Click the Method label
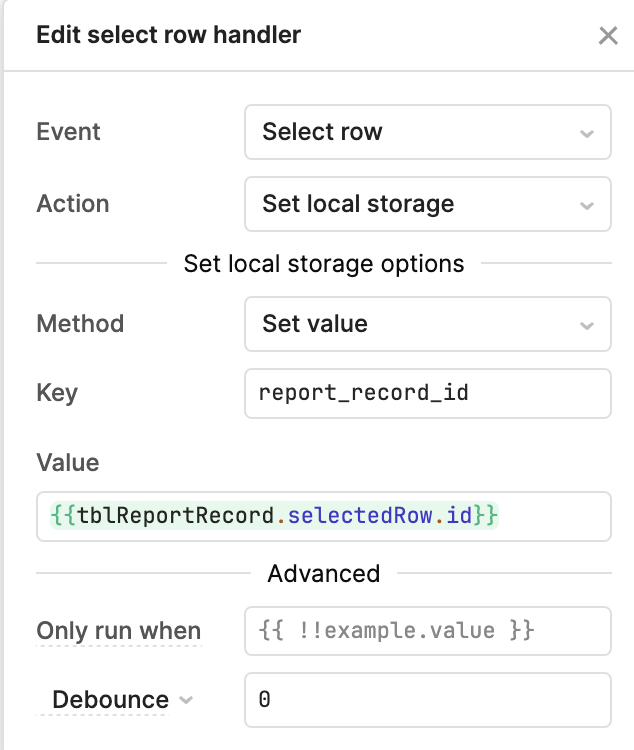Screen dimensions: 634x750 (x=80, y=324)
